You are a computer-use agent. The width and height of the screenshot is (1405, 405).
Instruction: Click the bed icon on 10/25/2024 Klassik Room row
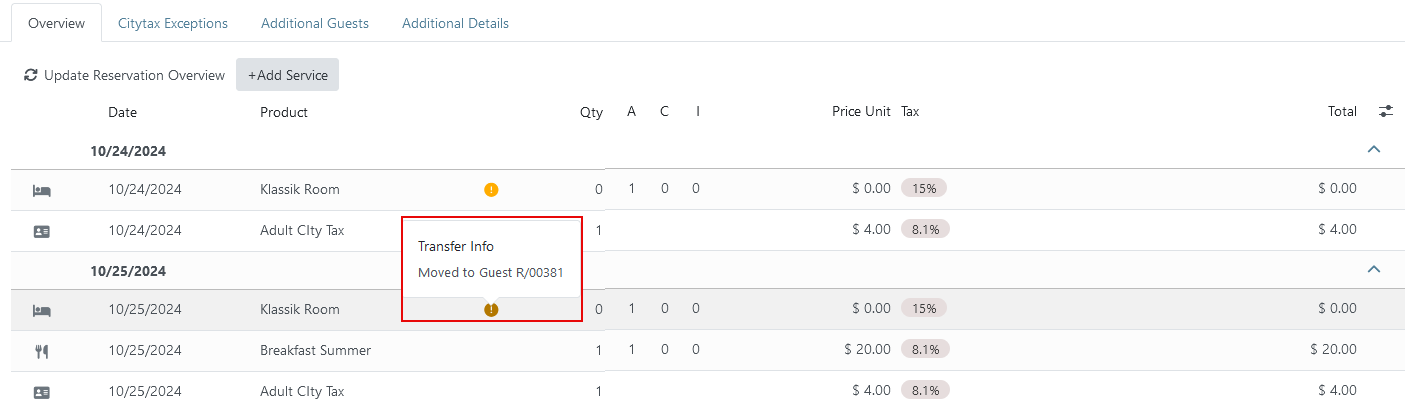42,310
